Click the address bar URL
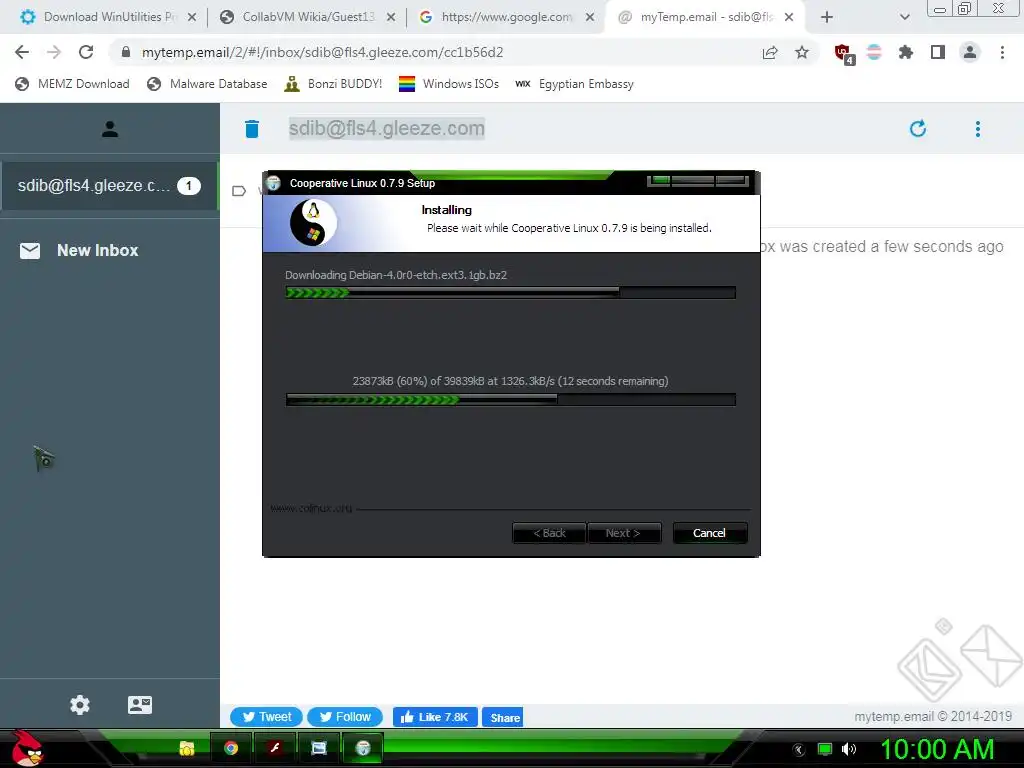The height and width of the screenshot is (768, 1024). (323, 52)
